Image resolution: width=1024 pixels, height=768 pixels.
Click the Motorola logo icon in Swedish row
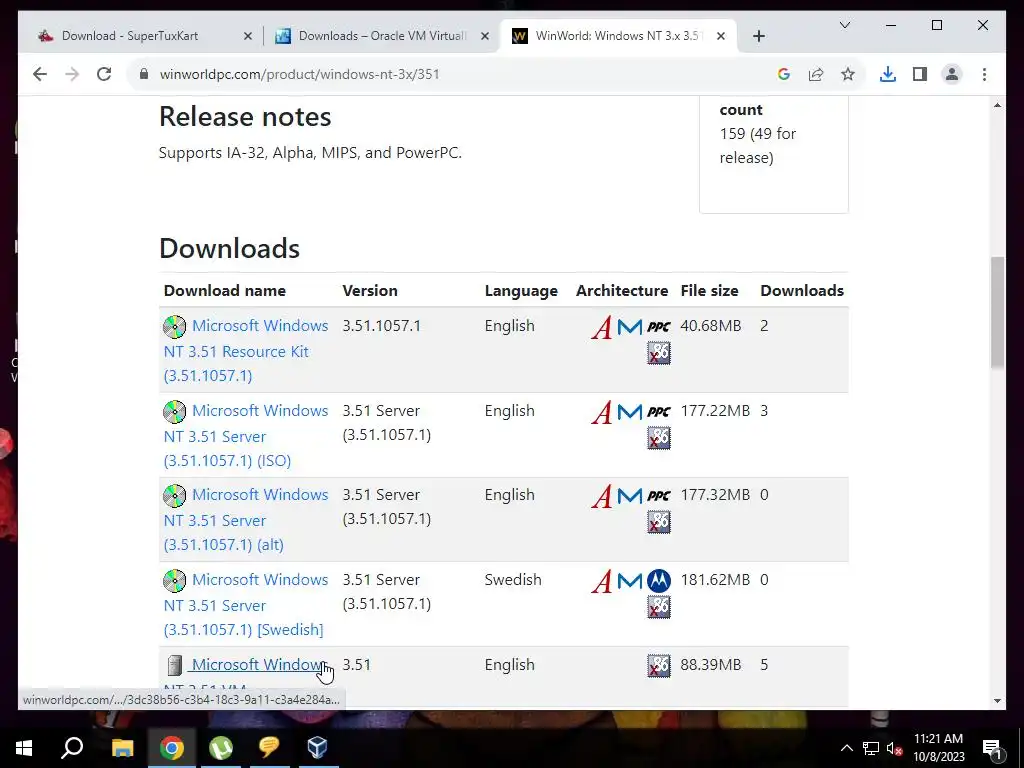pyautogui.click(x=659, y=581)
